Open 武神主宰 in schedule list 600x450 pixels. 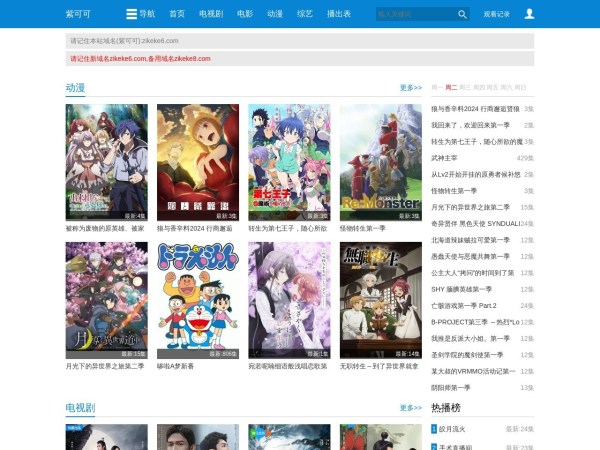click(444, 158)
